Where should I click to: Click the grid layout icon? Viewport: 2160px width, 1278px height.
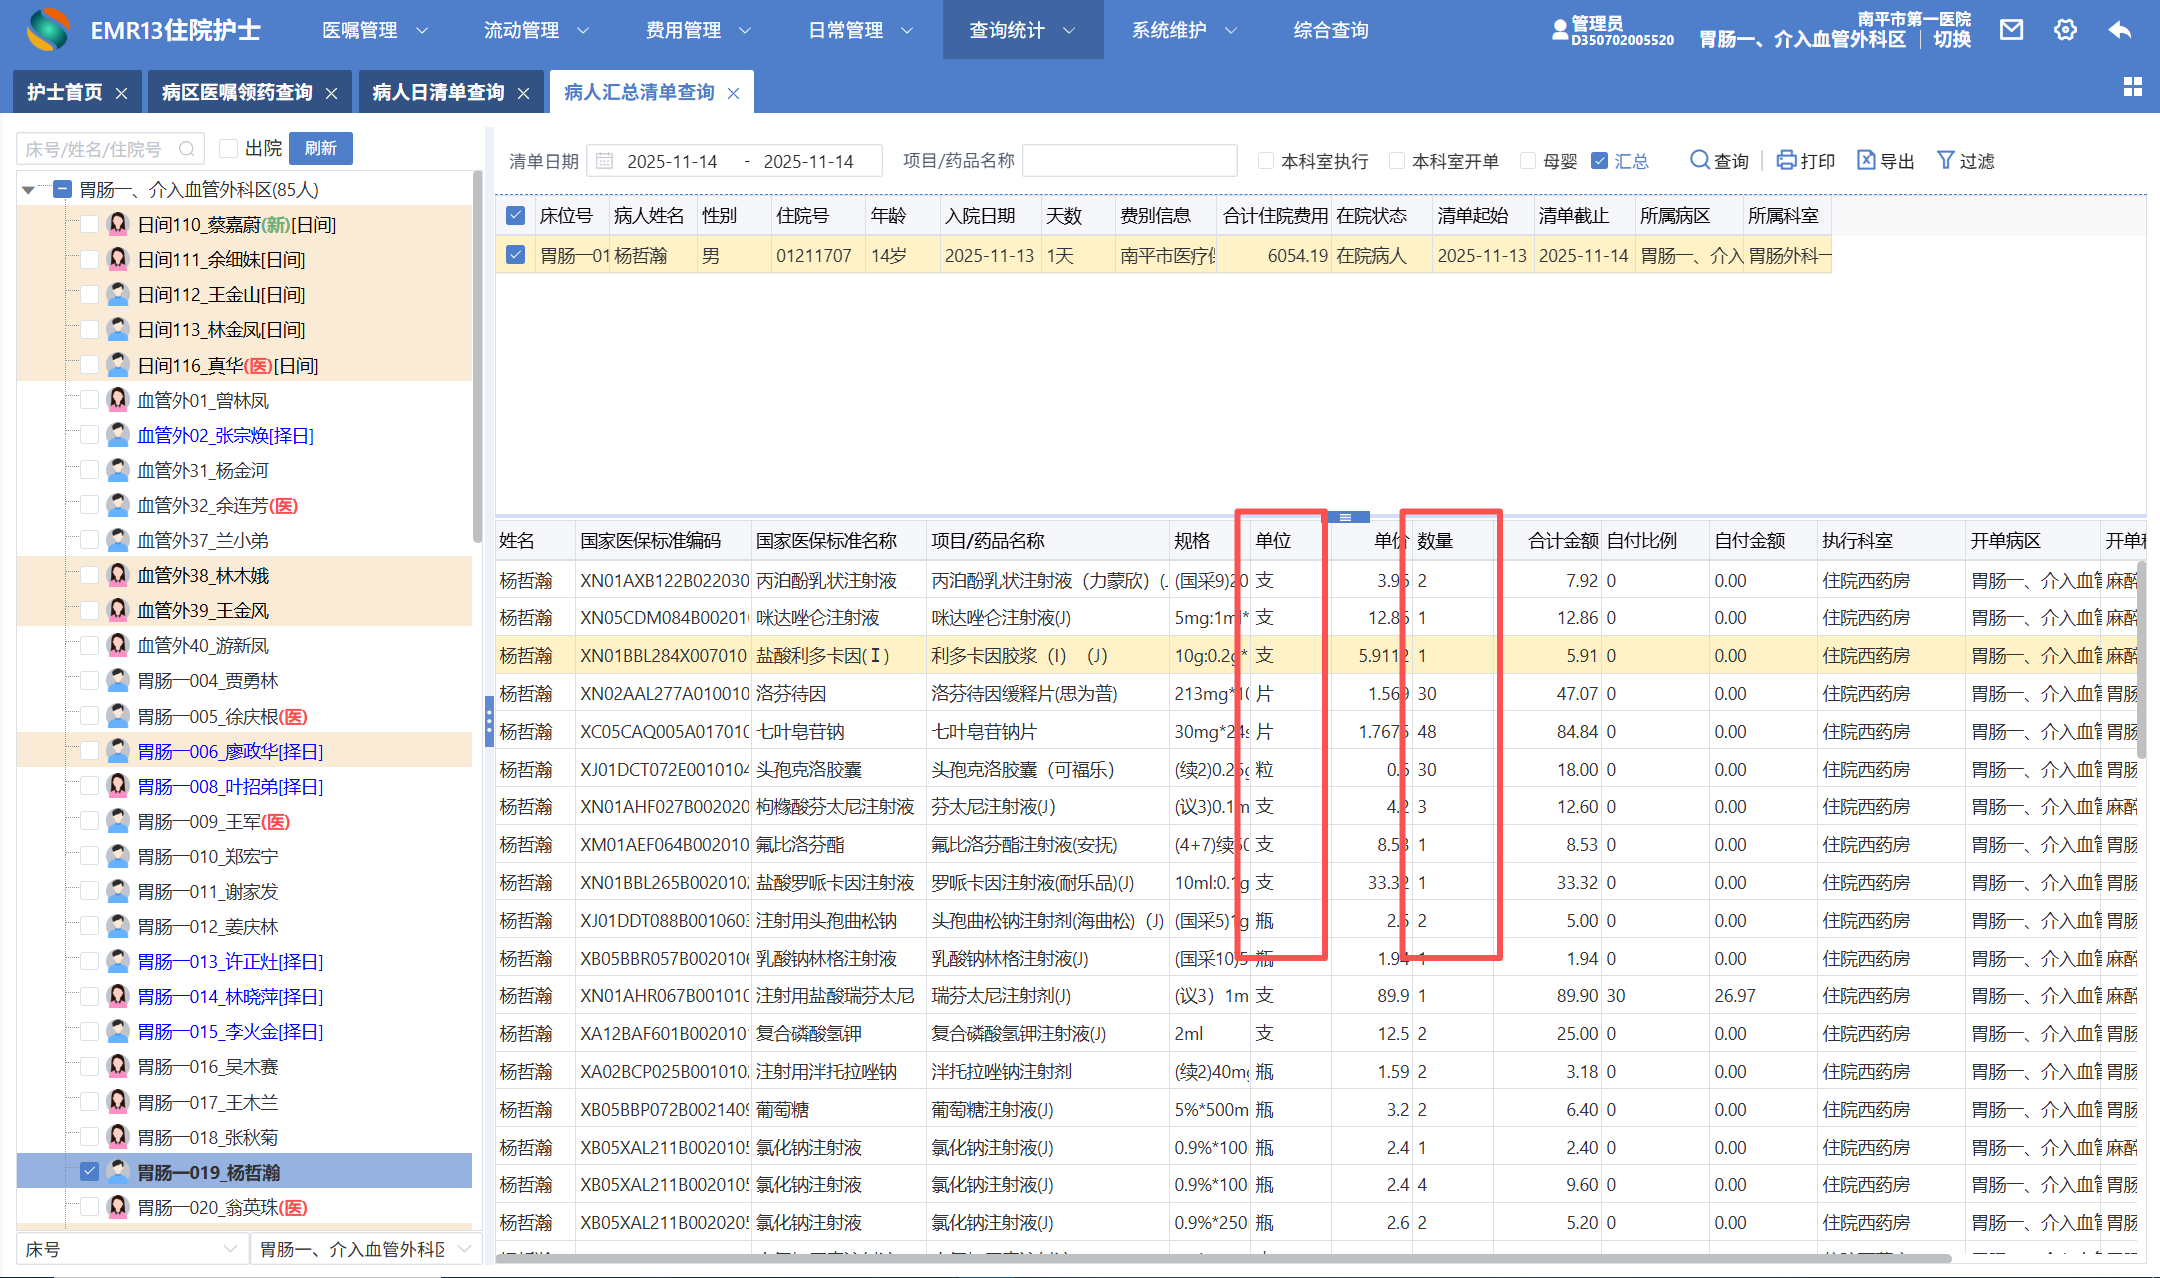tap(2132, 88)
